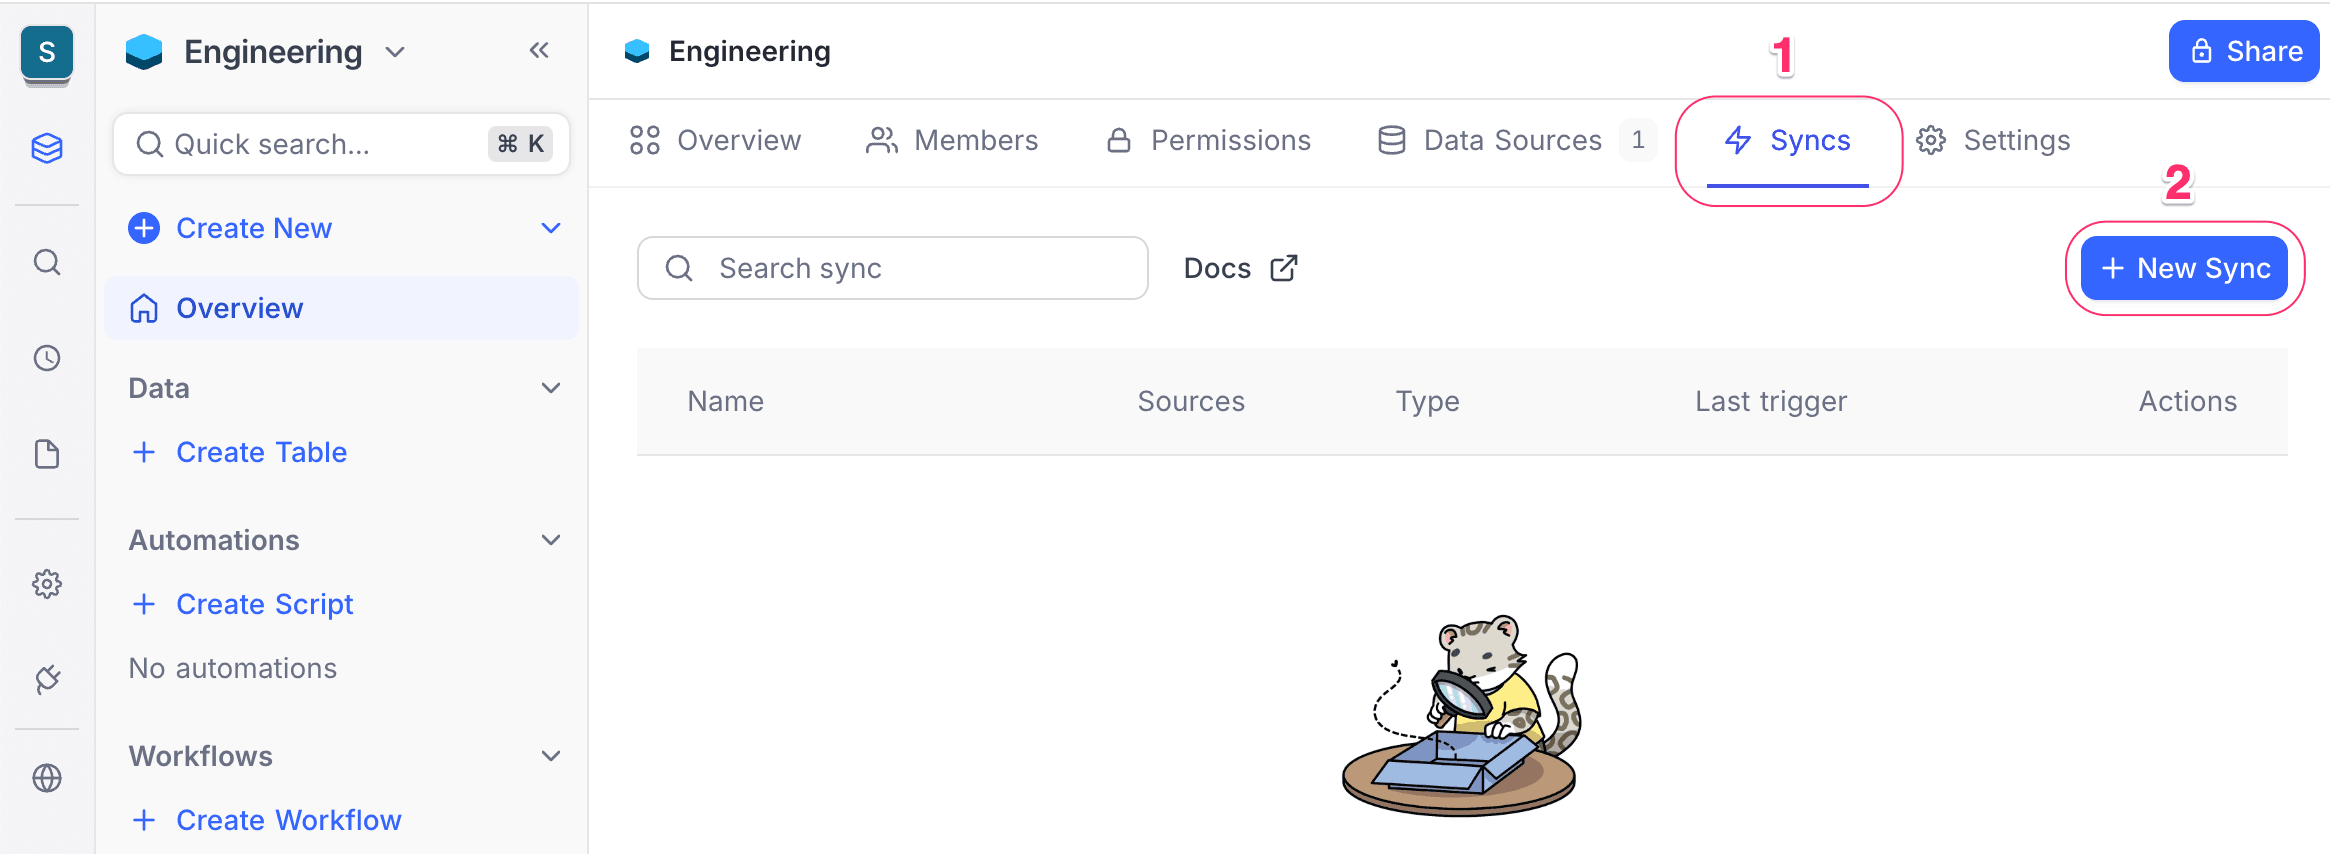Image resolution: width=2330 pixels, height=854 pixels.
Task: Click the magnifier search icon in left rail
Action: point(47,262)
